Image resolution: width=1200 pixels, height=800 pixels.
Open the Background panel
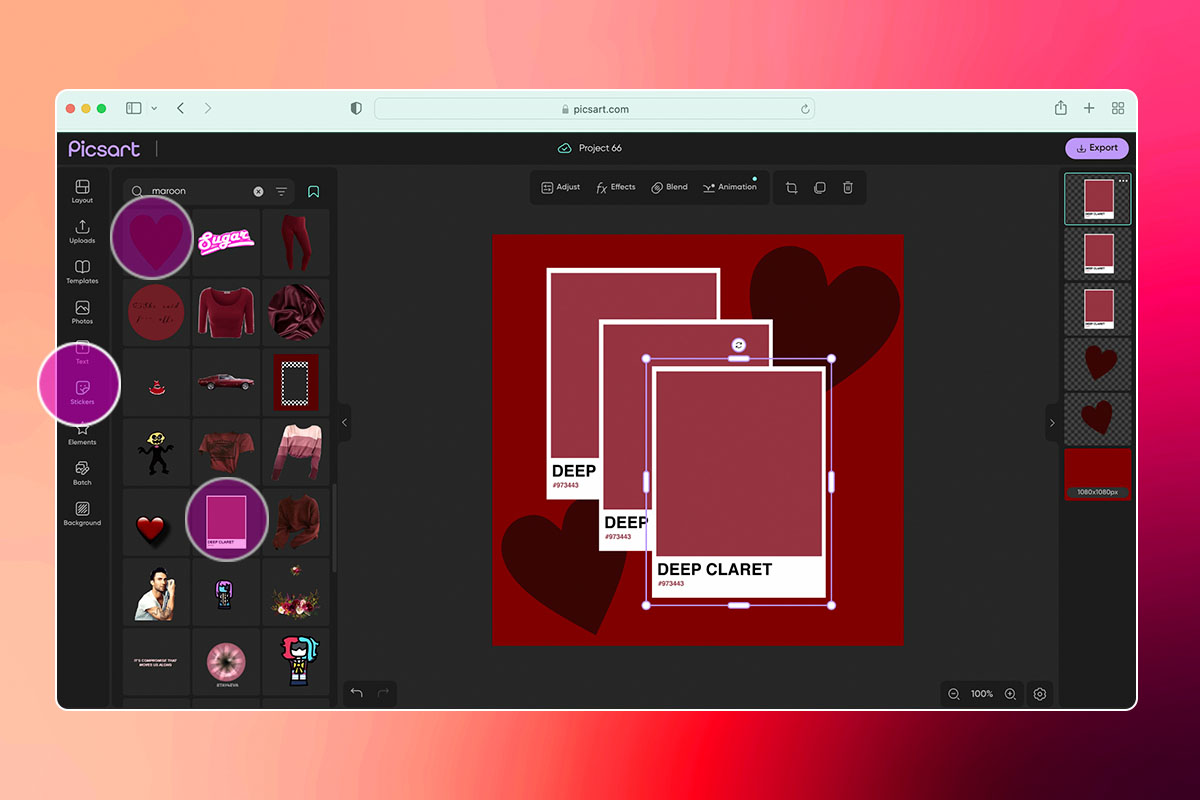click(x=81, y=512)
